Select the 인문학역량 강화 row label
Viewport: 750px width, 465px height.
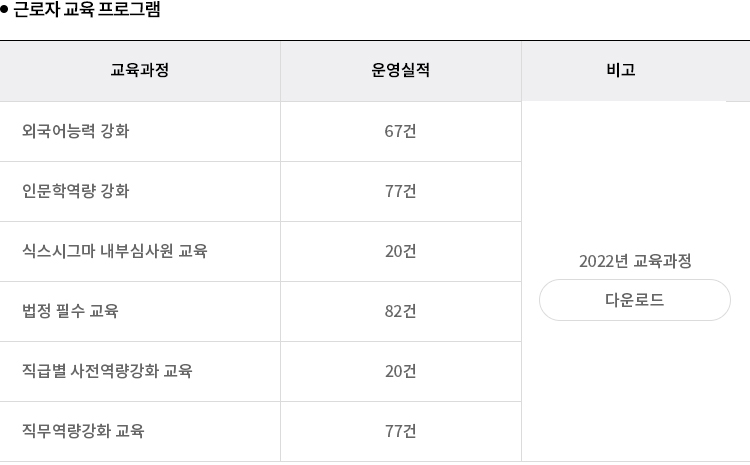tap(75, 191)
